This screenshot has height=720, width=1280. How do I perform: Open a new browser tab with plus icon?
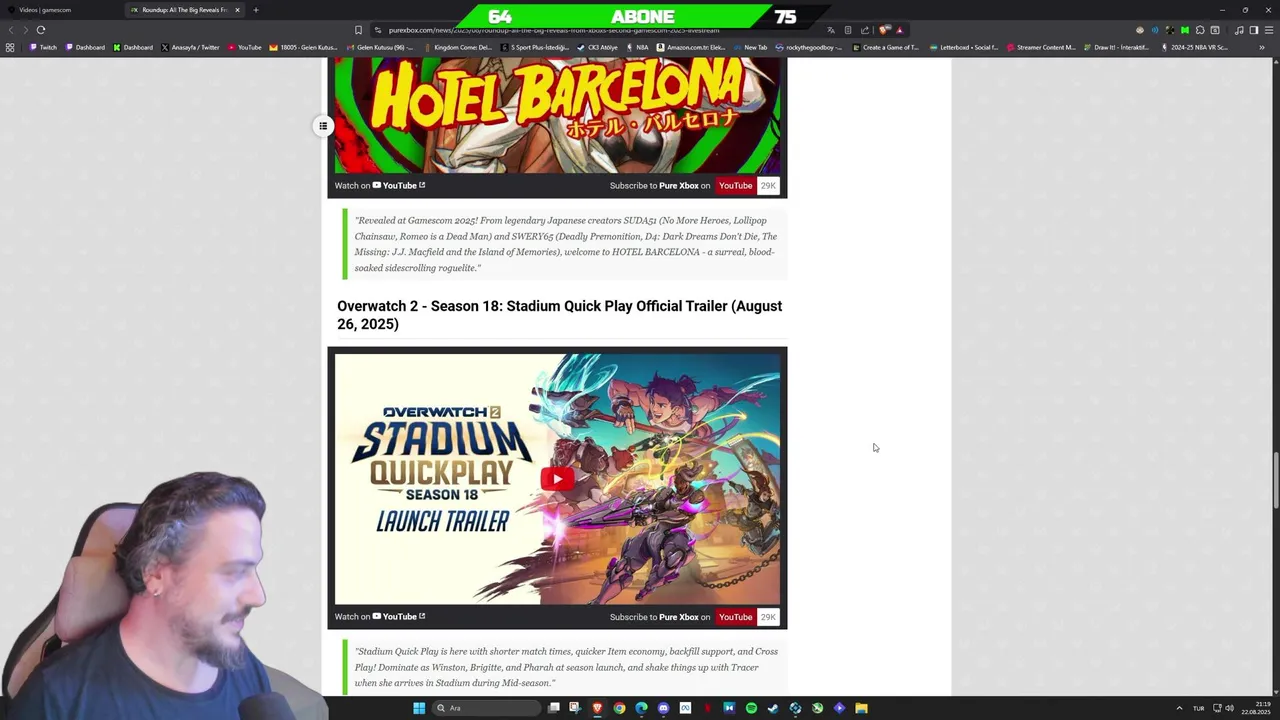(x=256, y=10)
